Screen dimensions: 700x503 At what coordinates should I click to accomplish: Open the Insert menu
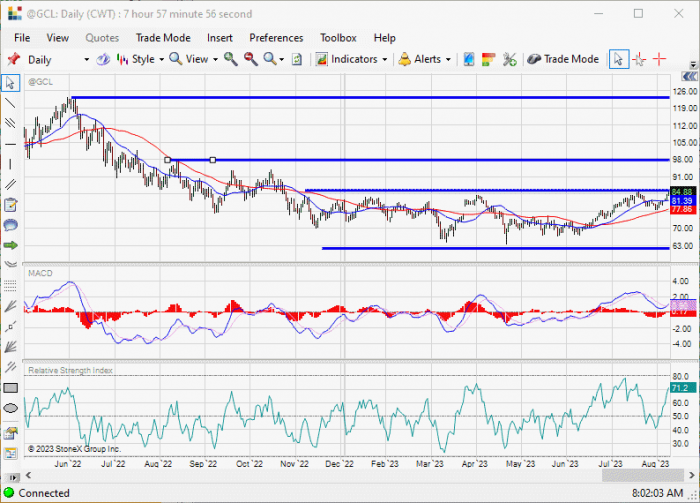pos(220,38)
